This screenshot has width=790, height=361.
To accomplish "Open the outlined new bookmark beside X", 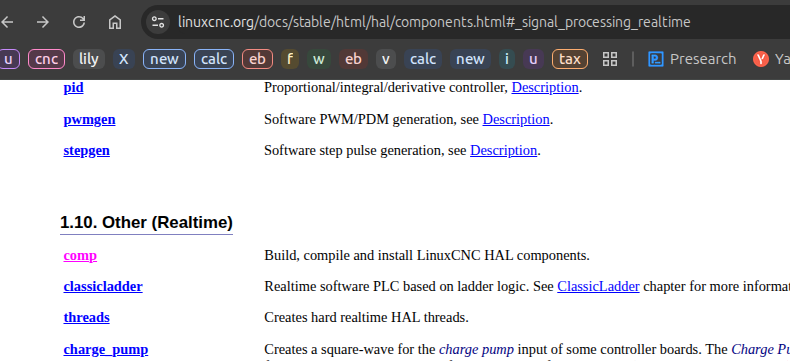I will (164, 59).
